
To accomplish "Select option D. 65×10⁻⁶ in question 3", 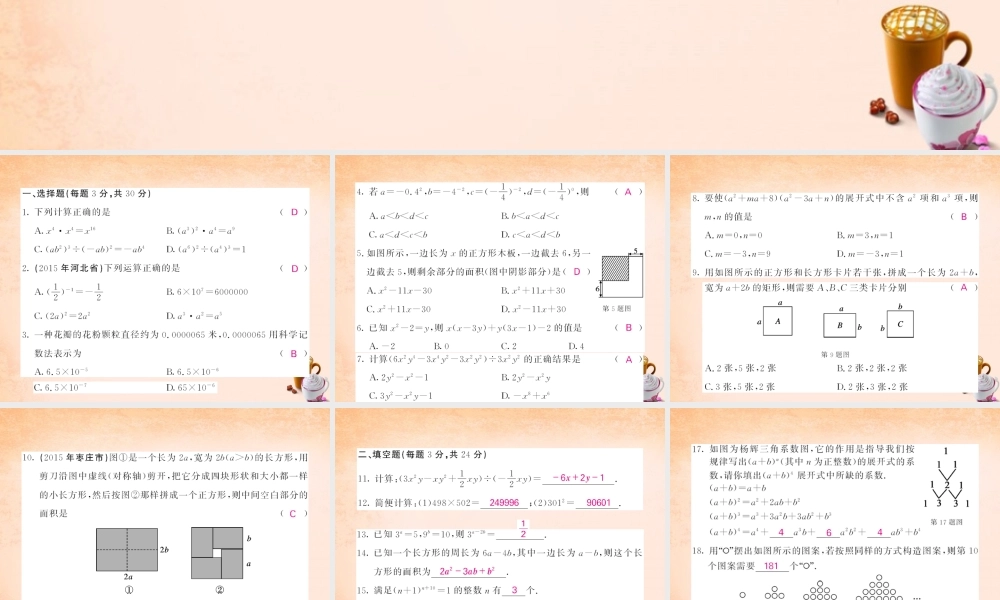I will click(x=190, y=388).
